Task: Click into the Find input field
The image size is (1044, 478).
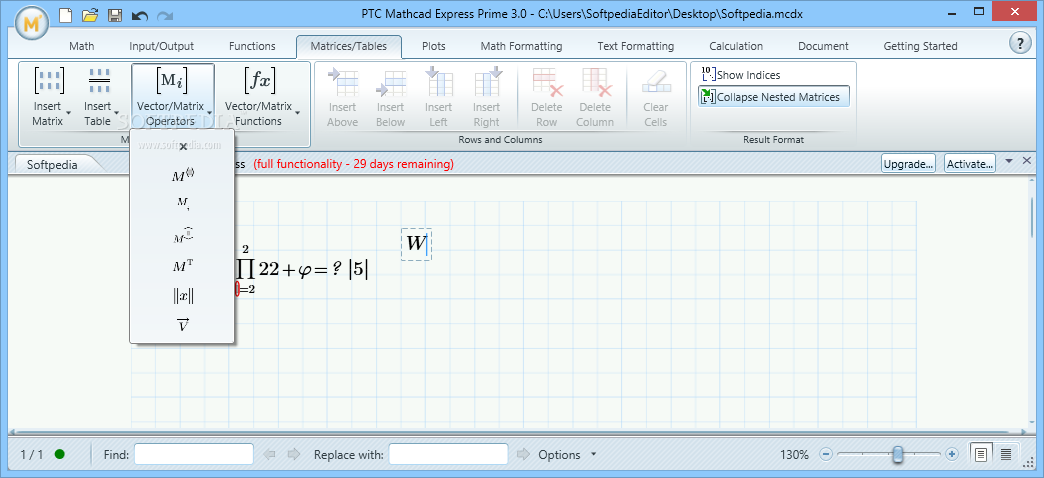Action: (194, 455)
